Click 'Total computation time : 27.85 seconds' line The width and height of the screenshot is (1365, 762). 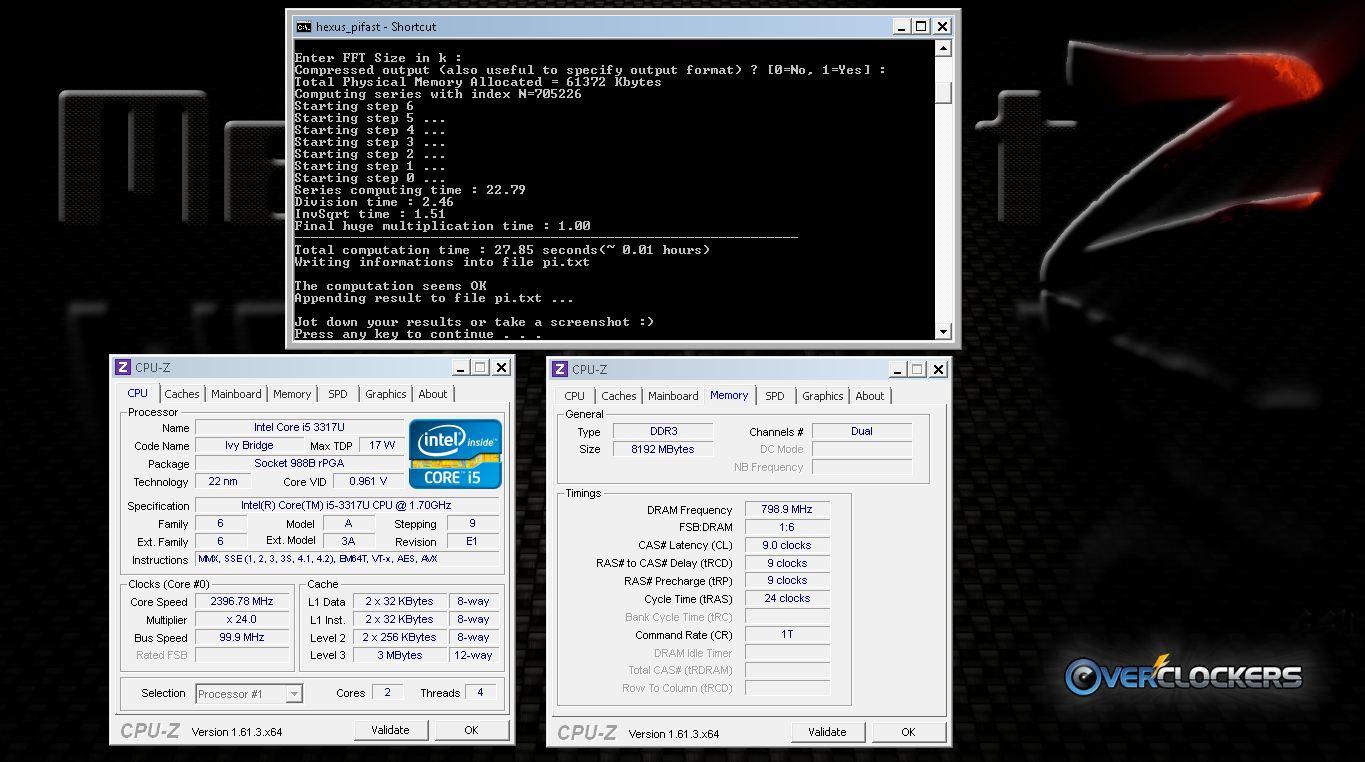click(502, 250)
